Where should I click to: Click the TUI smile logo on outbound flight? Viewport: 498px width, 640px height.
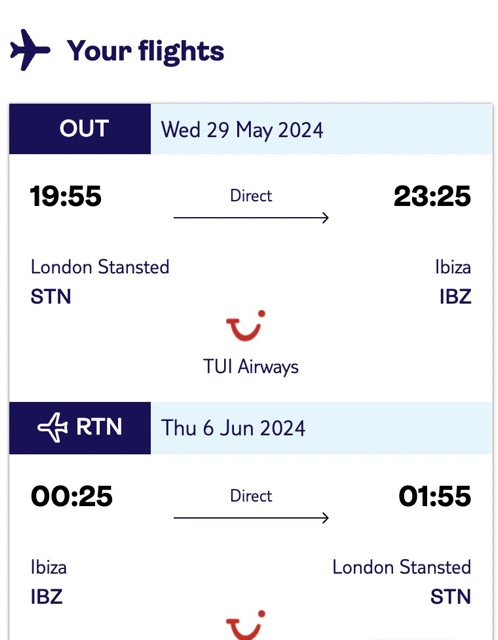coord(246,326)
